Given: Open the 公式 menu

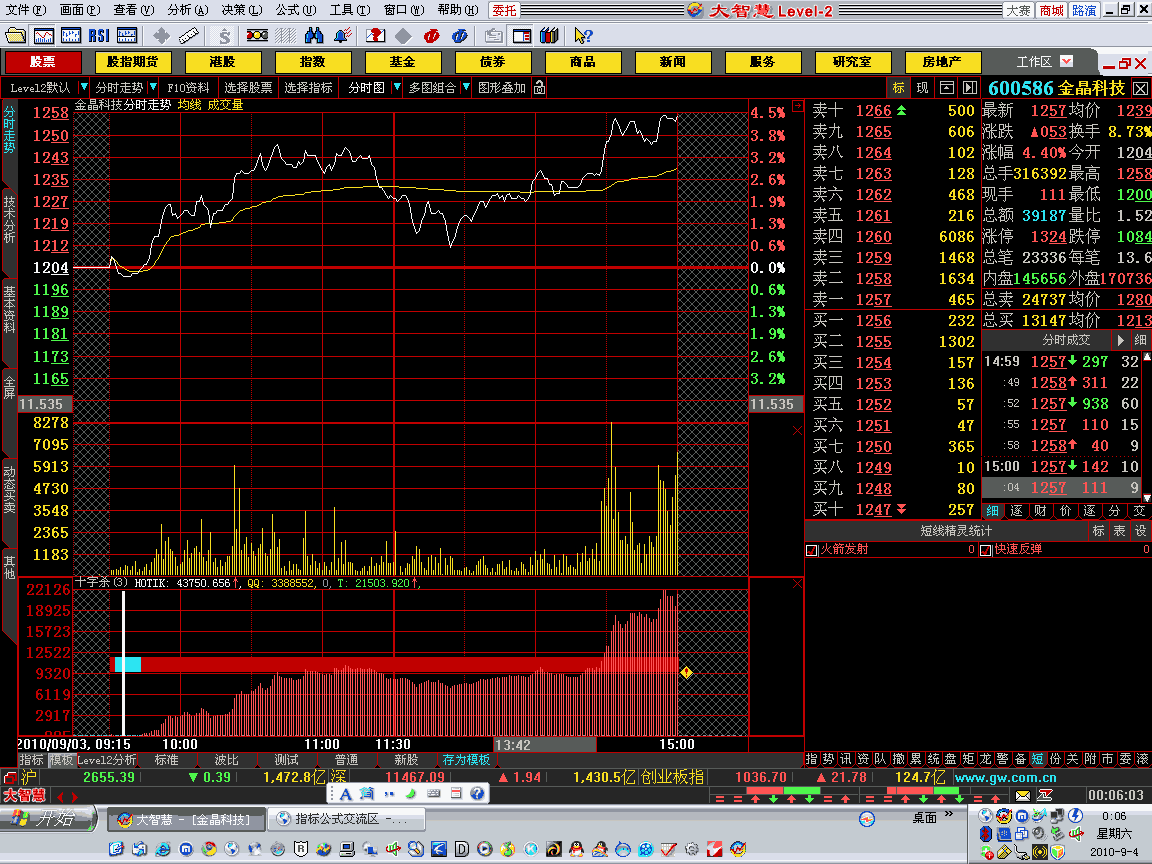Looking at the screenshot, I should [295, 10].
